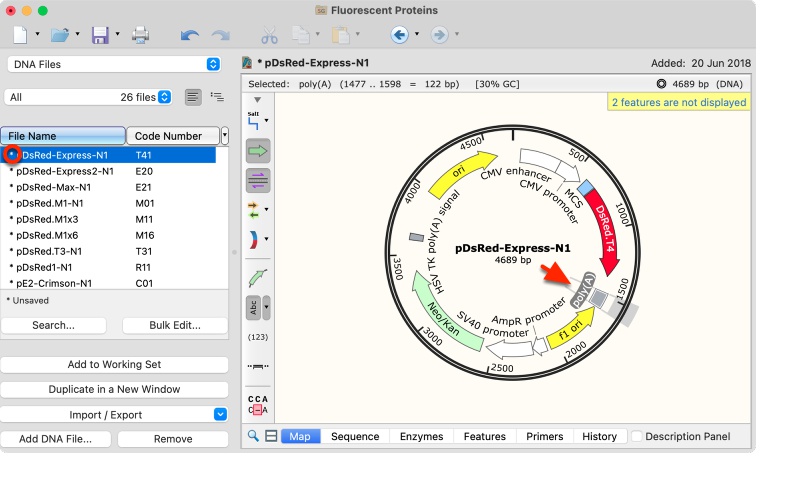Expand the arrow next to back navigation icon

[x=417, y=34]
